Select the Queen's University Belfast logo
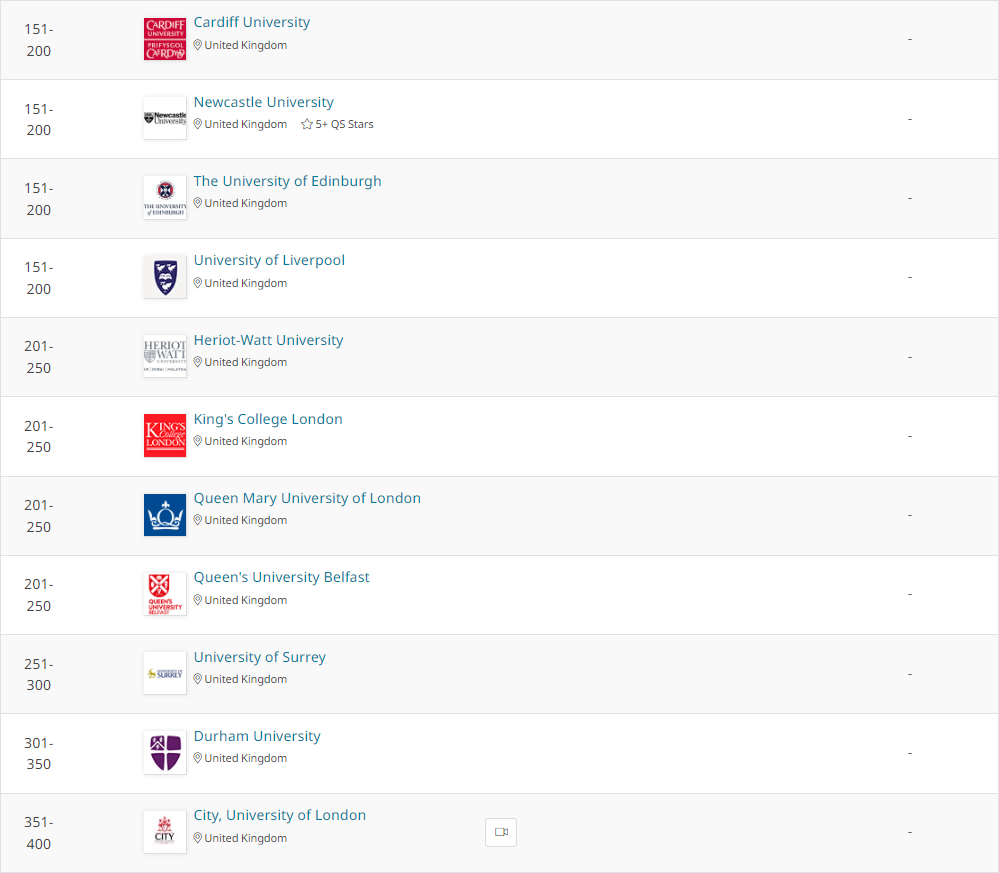The width and height of the screenshot is (999, 873). pyautogui.click(x=165, y=594)
